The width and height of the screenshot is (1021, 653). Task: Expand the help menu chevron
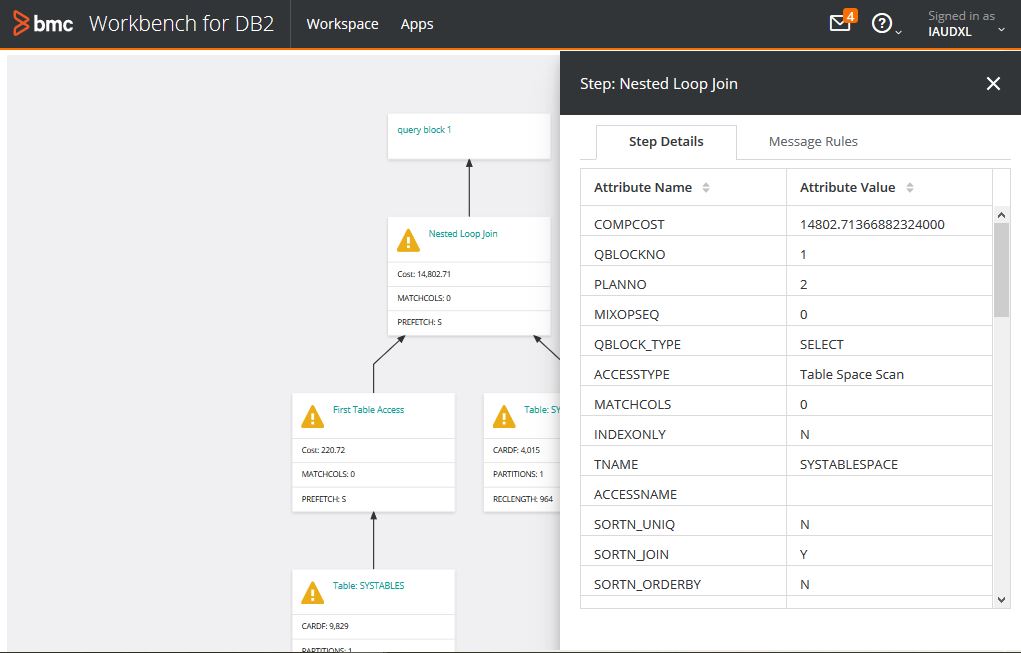(x=899, y=32)
